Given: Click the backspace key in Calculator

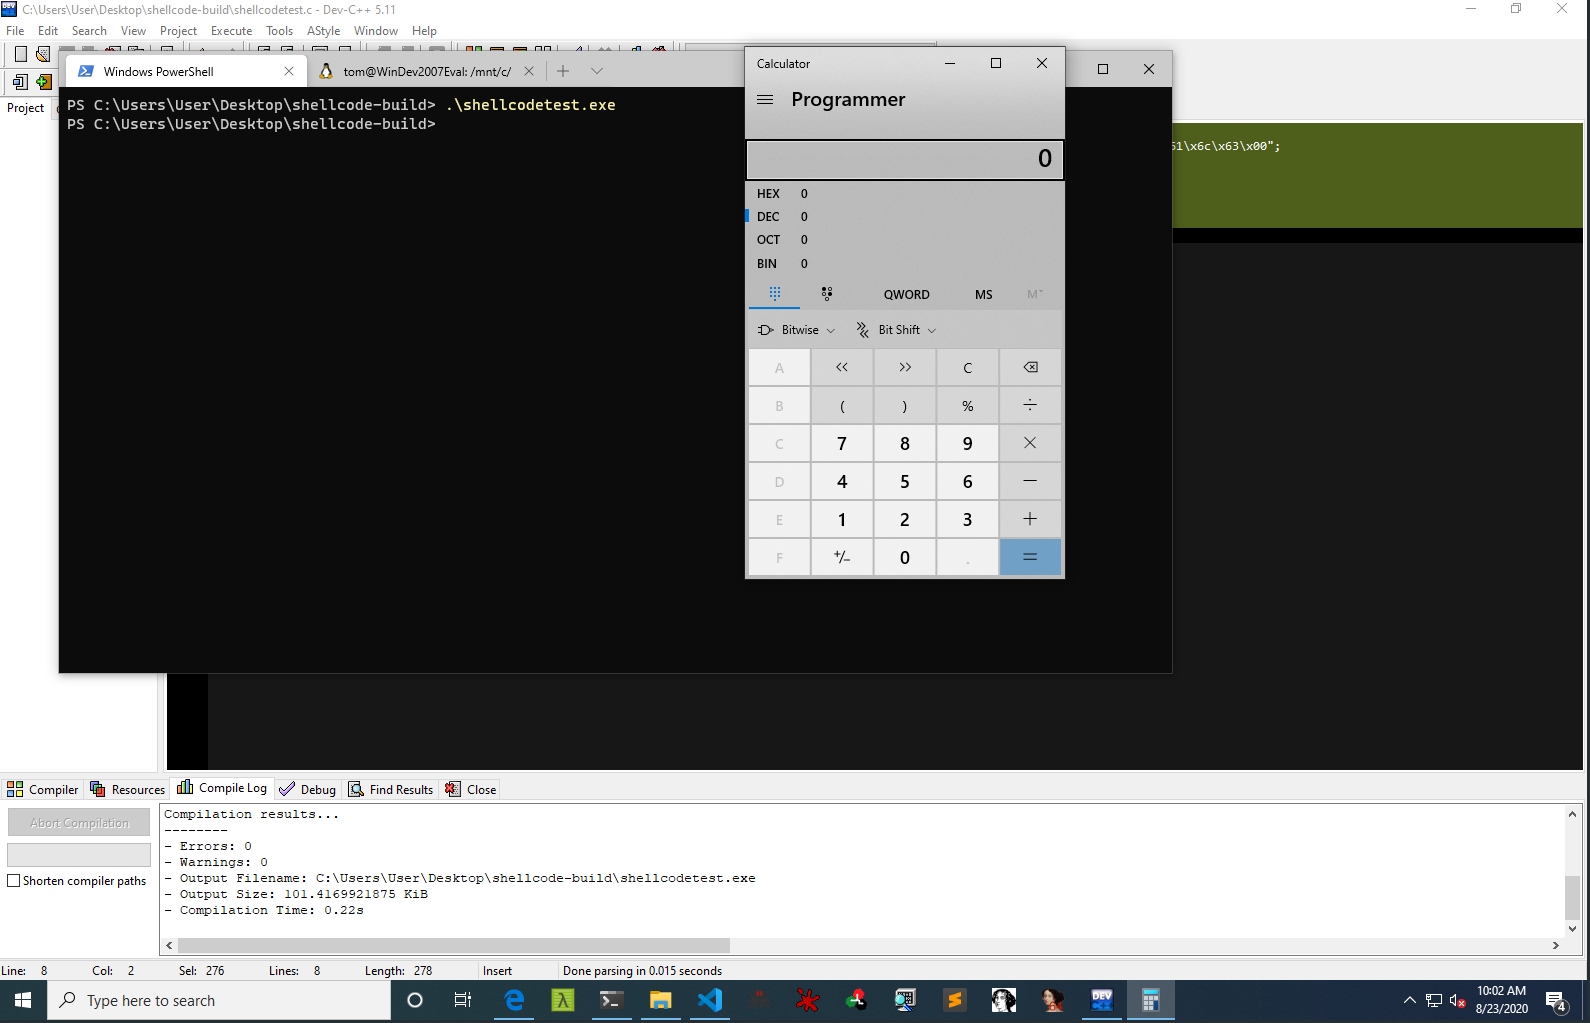Looking at the screenshot, I should point(1030,367).
